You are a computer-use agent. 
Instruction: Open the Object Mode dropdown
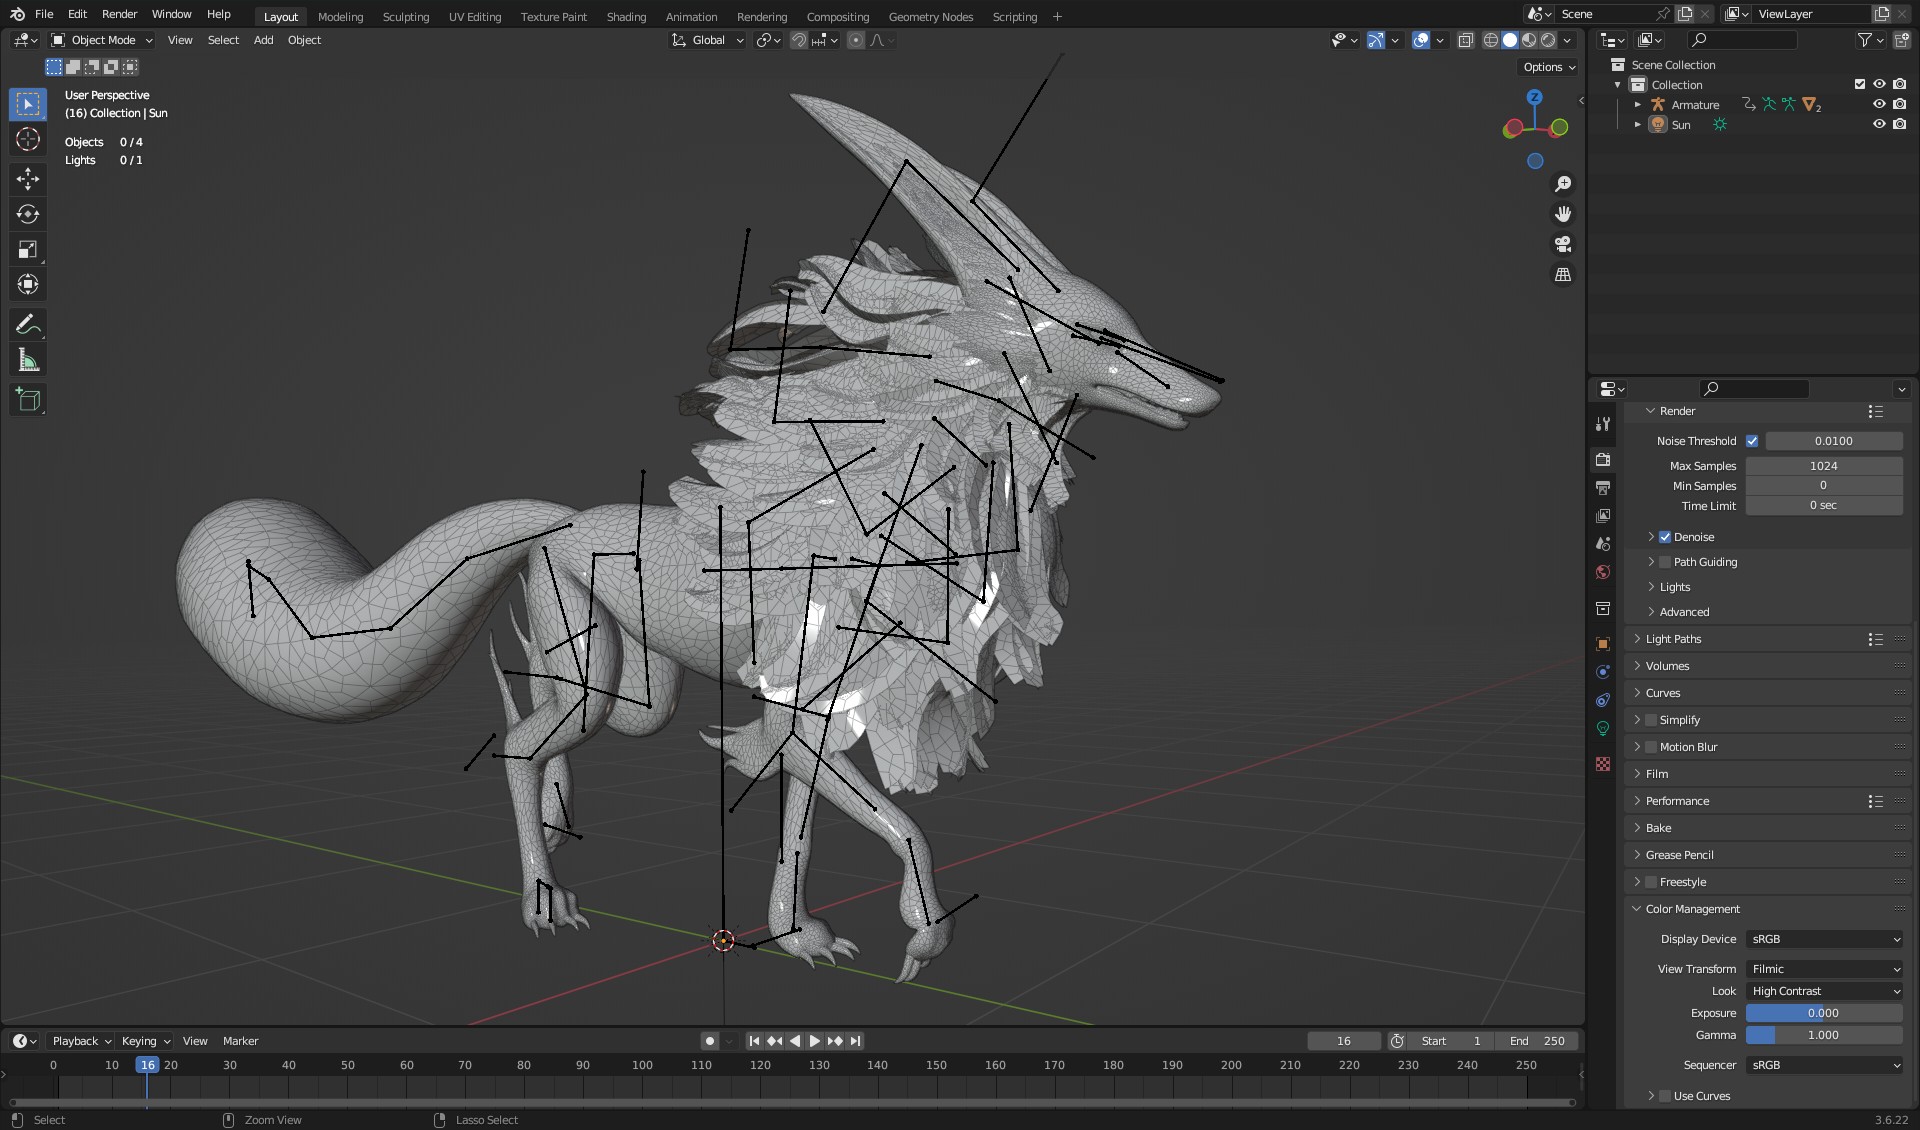click(x=102, y=40)
